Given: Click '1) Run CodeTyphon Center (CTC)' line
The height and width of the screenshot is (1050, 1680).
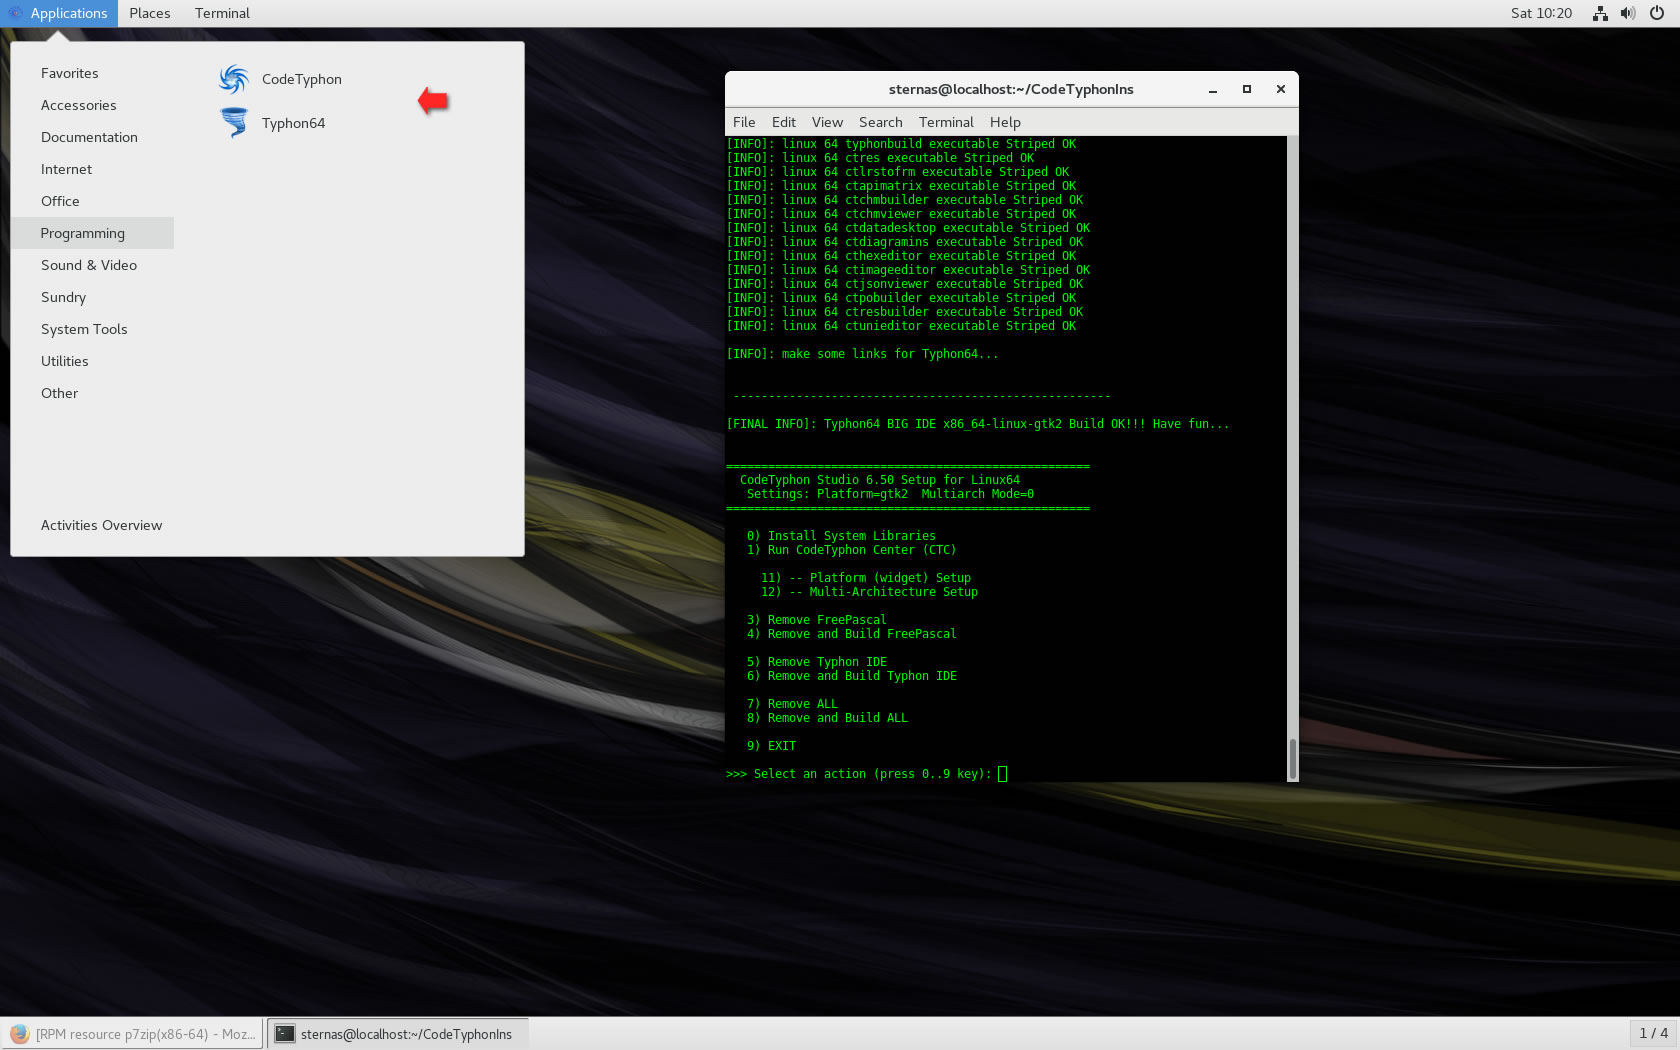Looking at the screenshot, I should point(851,550).
